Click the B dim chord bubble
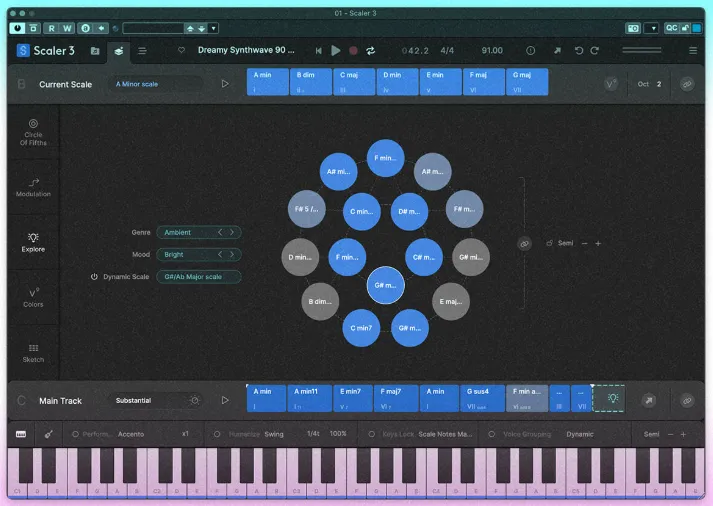Viewport: 713px width, 506px height. (x=320, y=301)
